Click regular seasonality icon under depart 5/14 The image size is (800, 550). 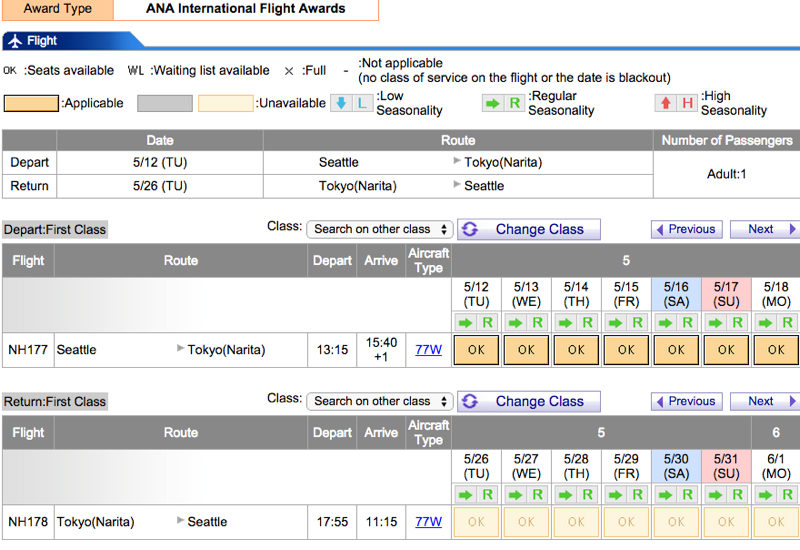tap(576, 322)
